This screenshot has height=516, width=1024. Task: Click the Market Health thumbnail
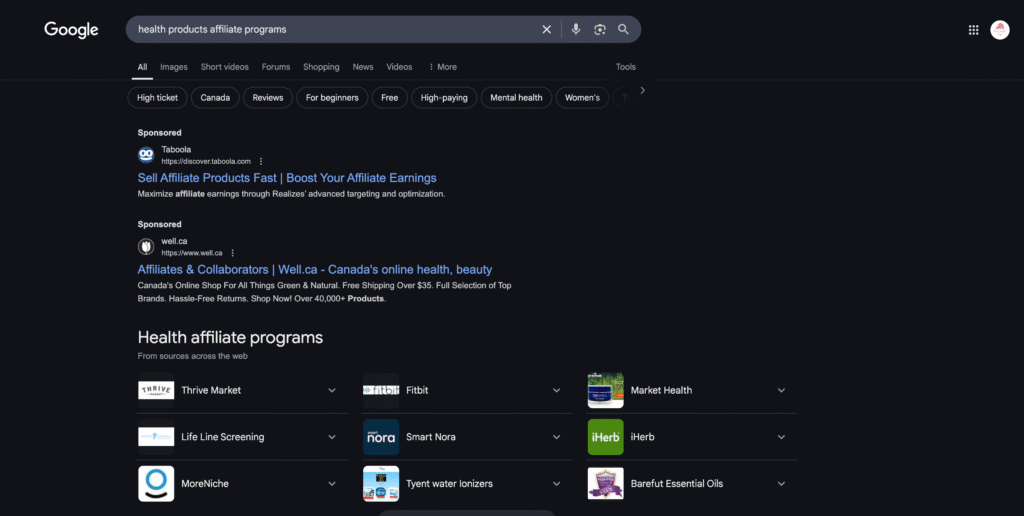(x=605, y=390)
